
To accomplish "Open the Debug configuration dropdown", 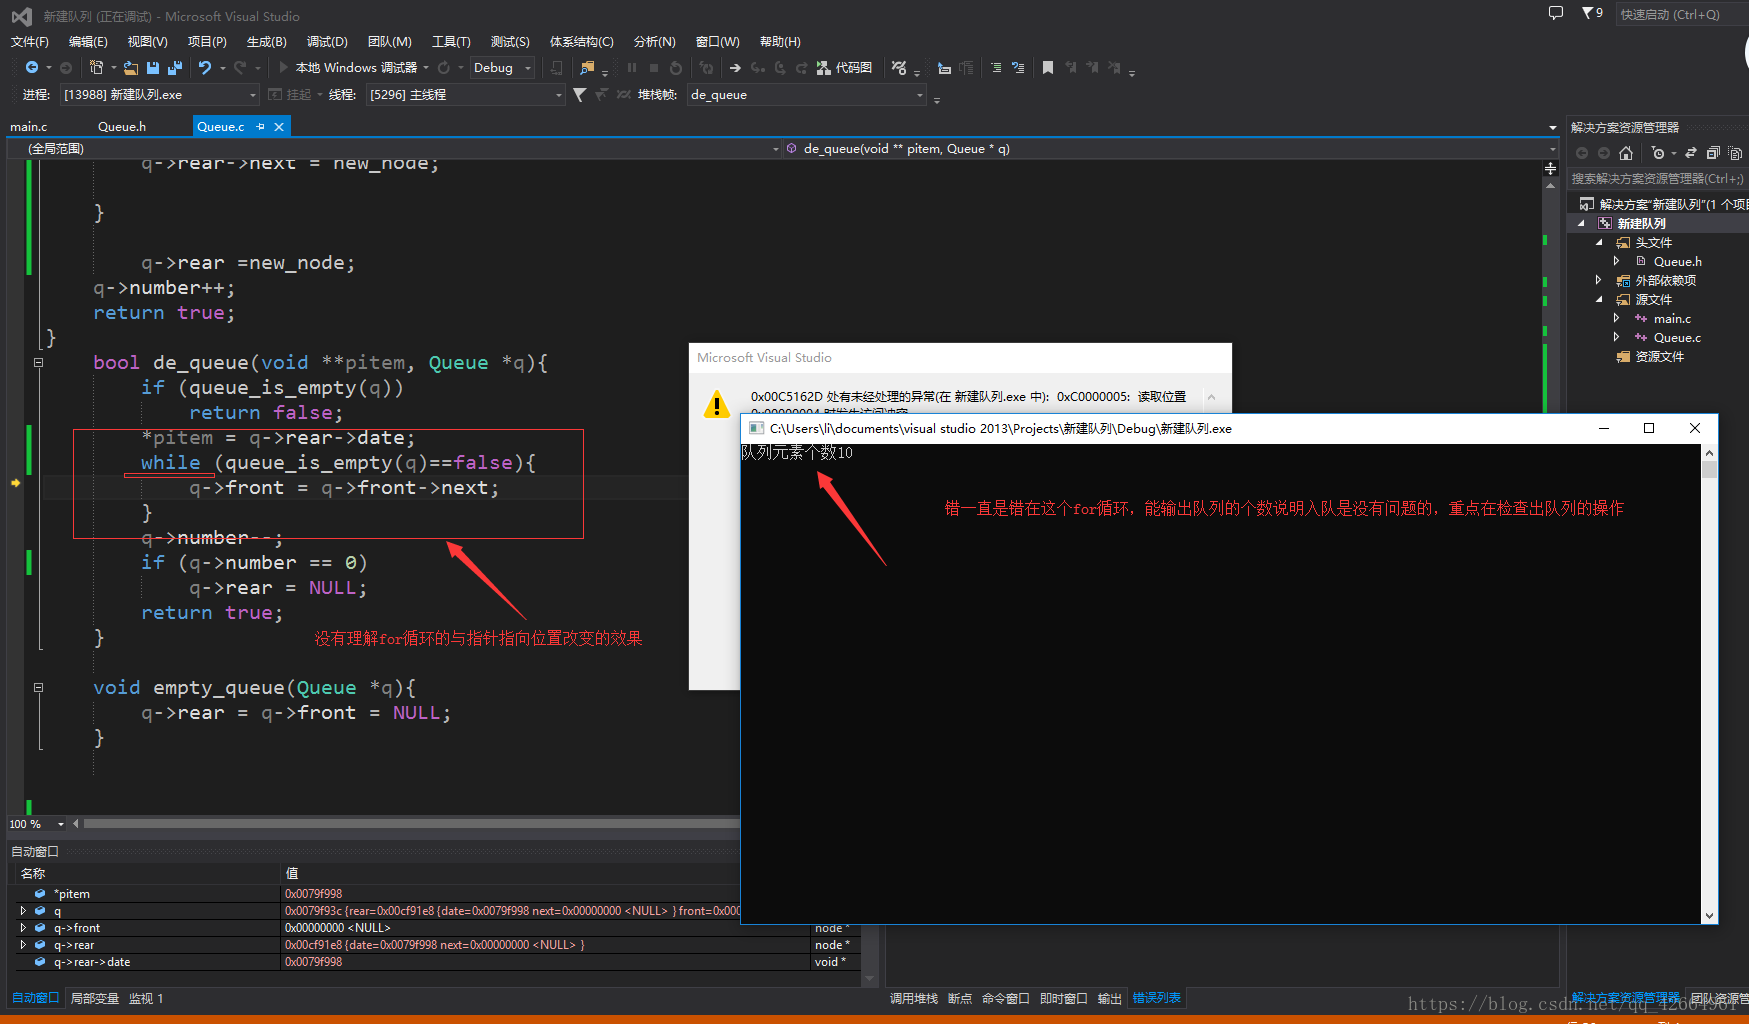I will point(503,67).
